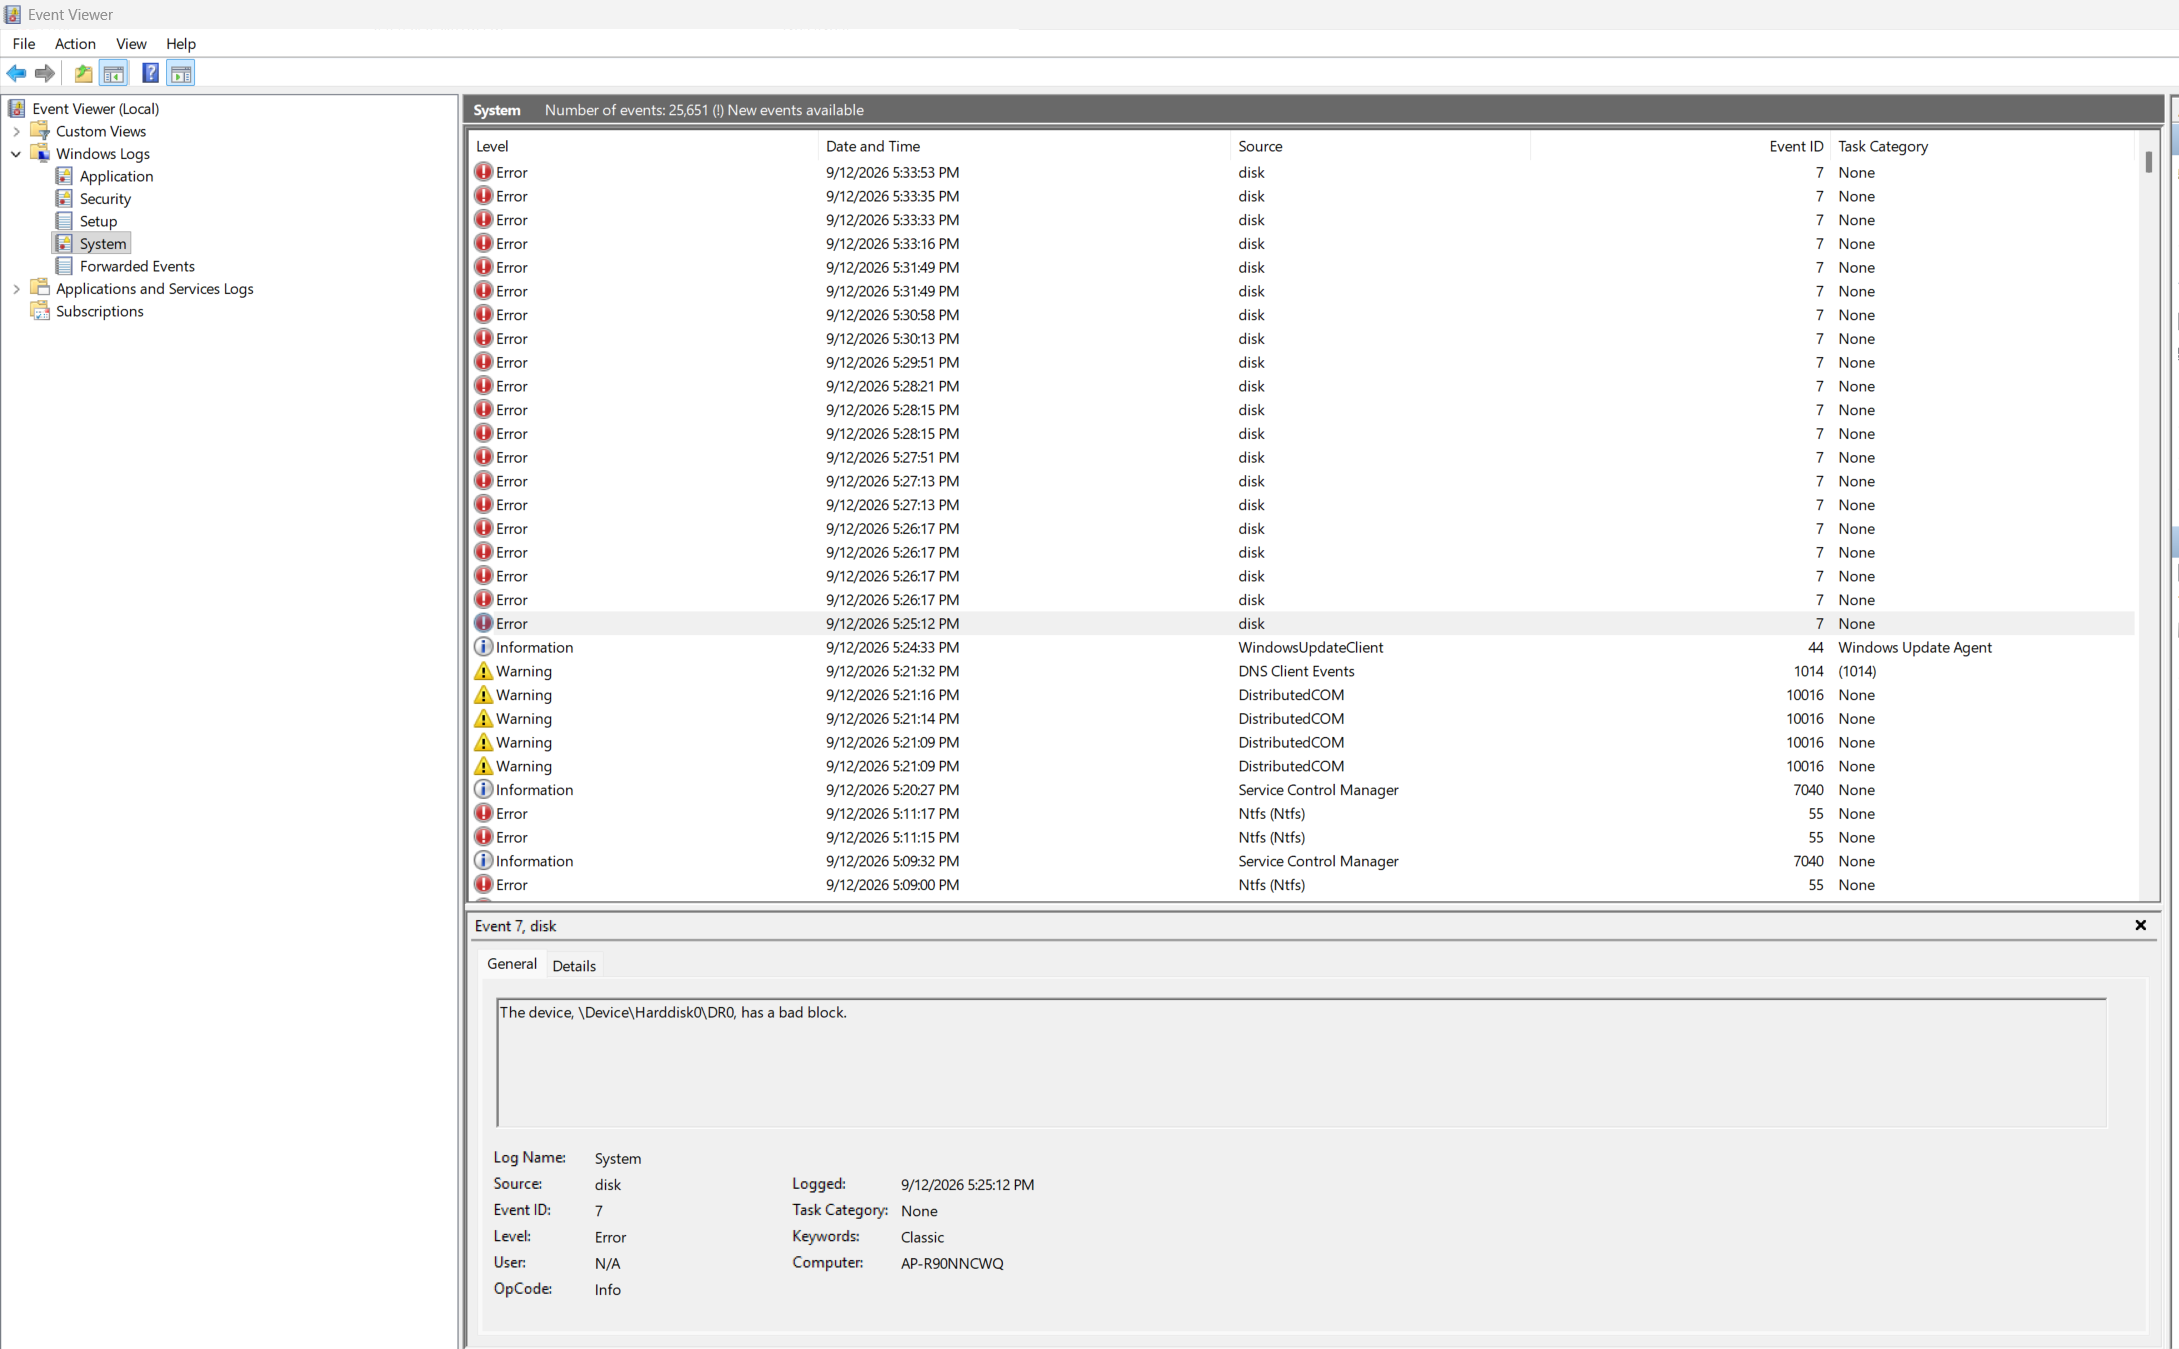2179x1349 pixels.
Task: Click the Back arrow toolbar icon
Action: coord(16,73)
